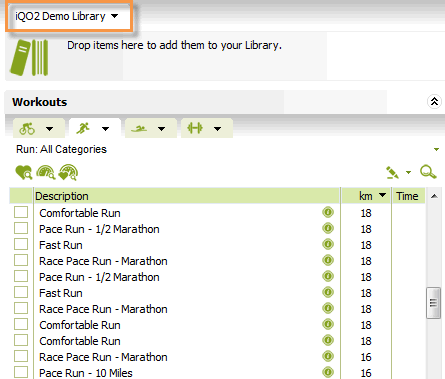
Task: Click the pencil edit icon
Action: (392, 172)
